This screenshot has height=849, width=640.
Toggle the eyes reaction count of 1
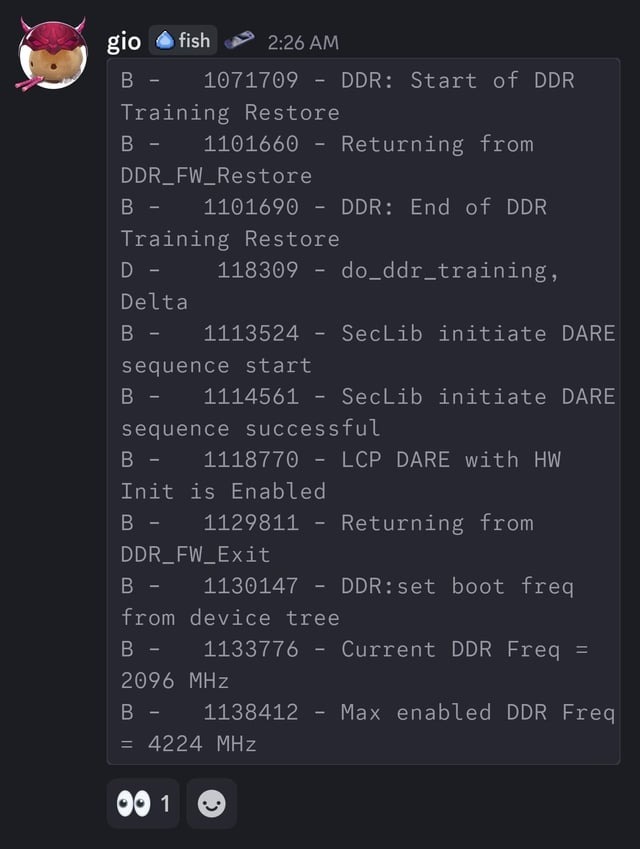point(165,804)
